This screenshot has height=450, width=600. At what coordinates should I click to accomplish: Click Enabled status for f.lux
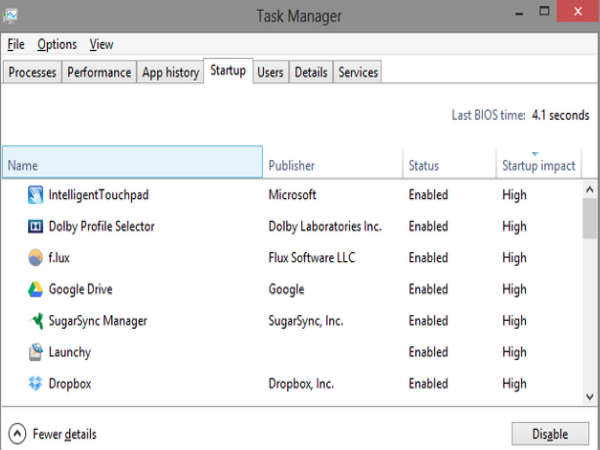coord(428,258)
